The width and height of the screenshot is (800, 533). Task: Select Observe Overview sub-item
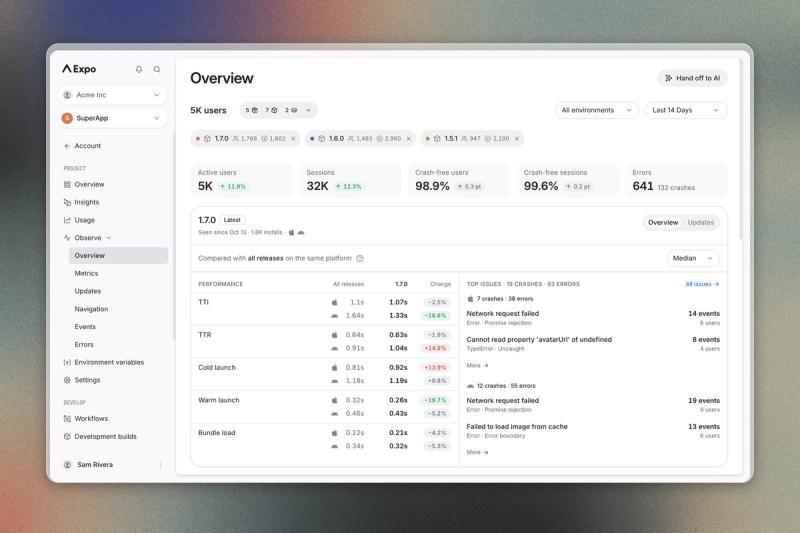[x=118, y=256]
